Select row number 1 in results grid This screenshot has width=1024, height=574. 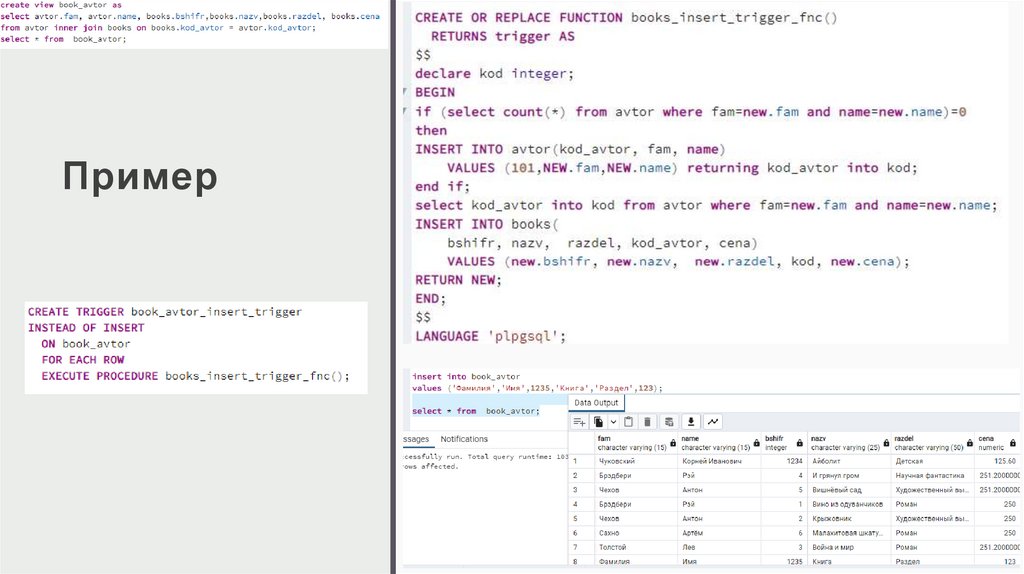pos(575,461)
